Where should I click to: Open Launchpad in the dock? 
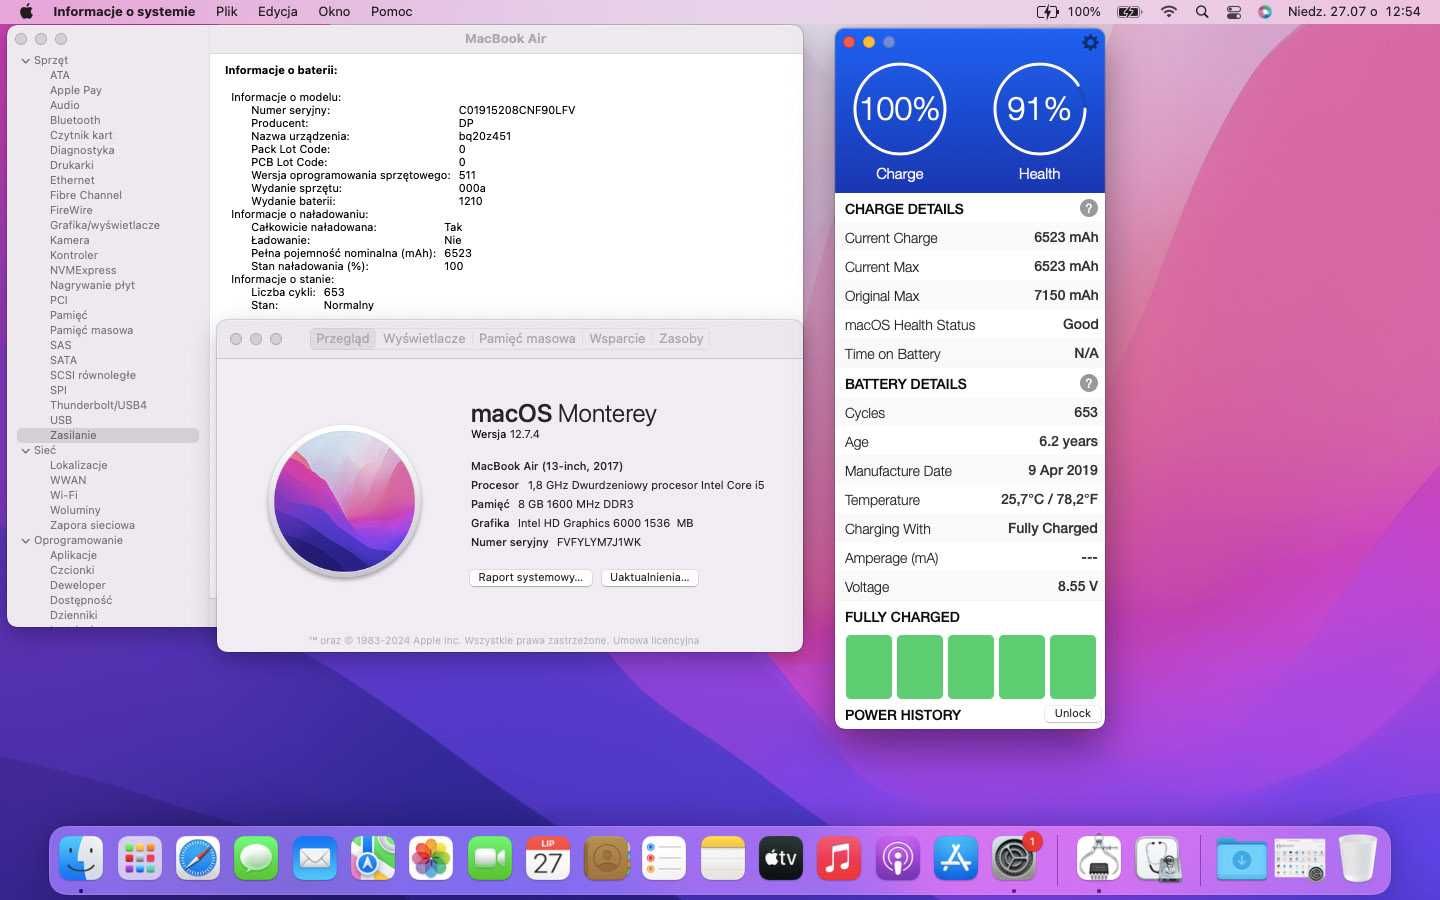pyautogui.click(x=139, y=858)
